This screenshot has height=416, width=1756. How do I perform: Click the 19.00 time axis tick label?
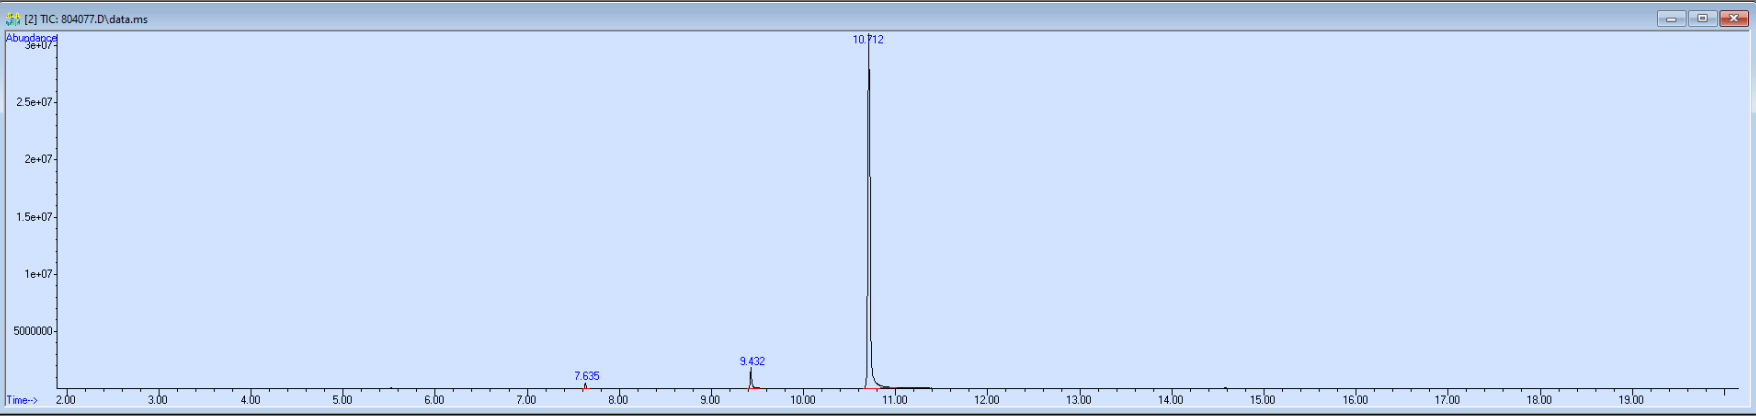[x=1631, y=400]
